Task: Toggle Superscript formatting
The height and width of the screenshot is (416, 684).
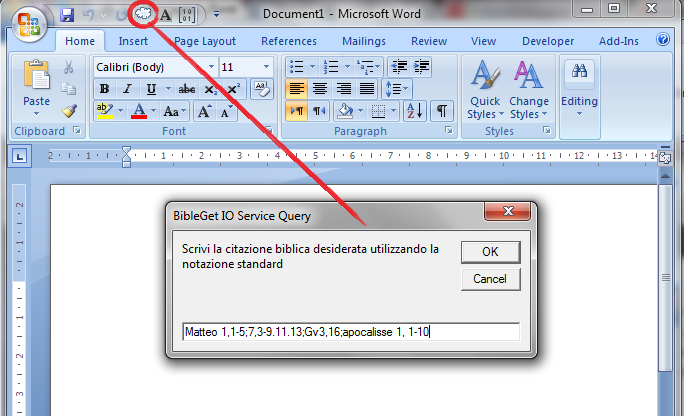Action: tap(234, 89)
